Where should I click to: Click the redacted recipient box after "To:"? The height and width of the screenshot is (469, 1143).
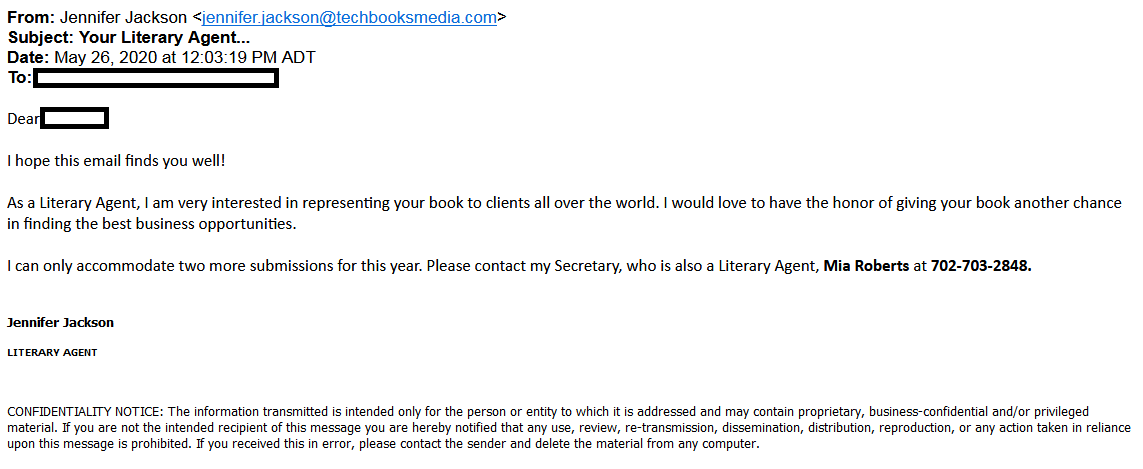coord(155,78)
